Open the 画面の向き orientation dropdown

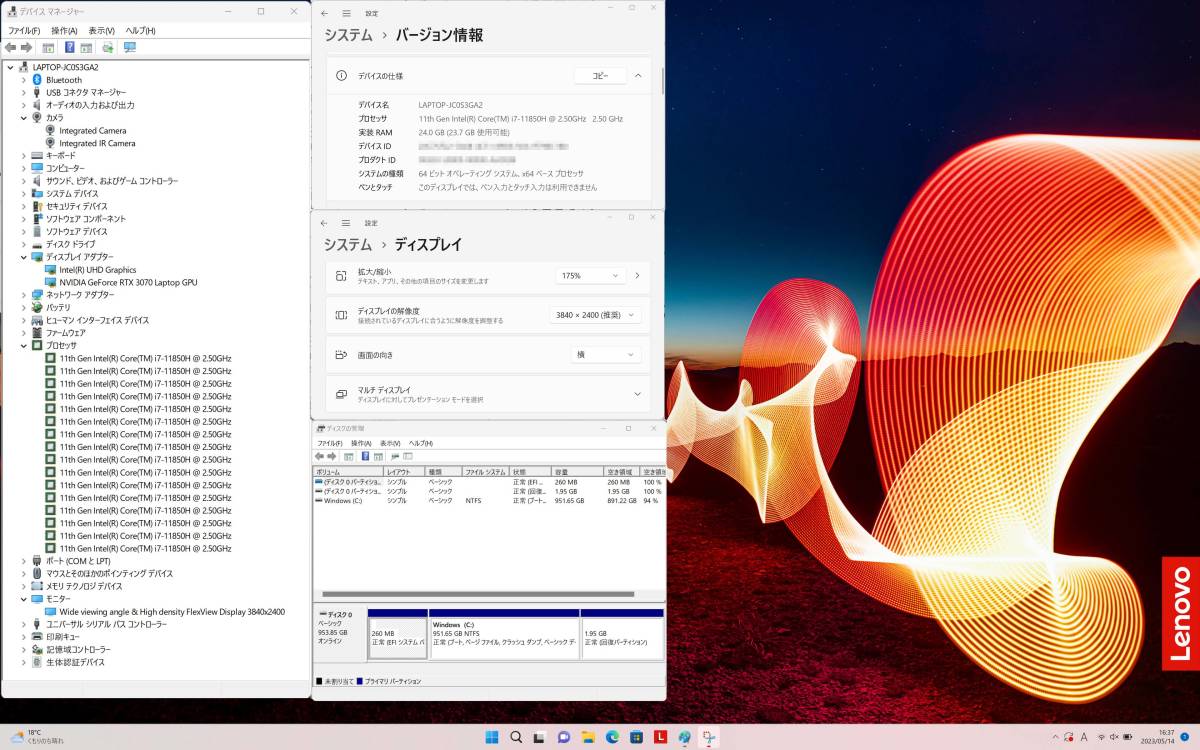click(x=607, y=353)
